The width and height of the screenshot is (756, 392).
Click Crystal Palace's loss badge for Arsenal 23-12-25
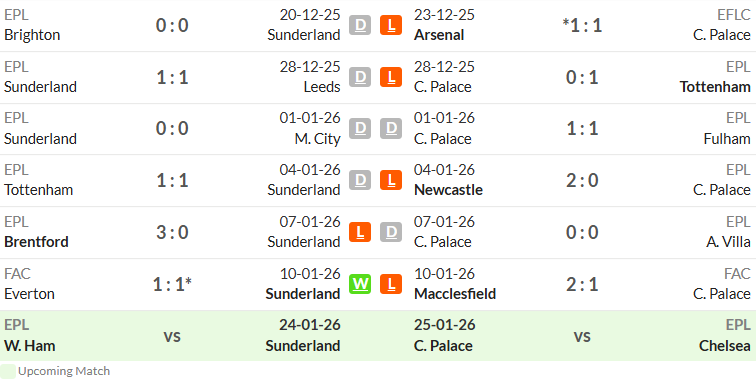point(391,26)
